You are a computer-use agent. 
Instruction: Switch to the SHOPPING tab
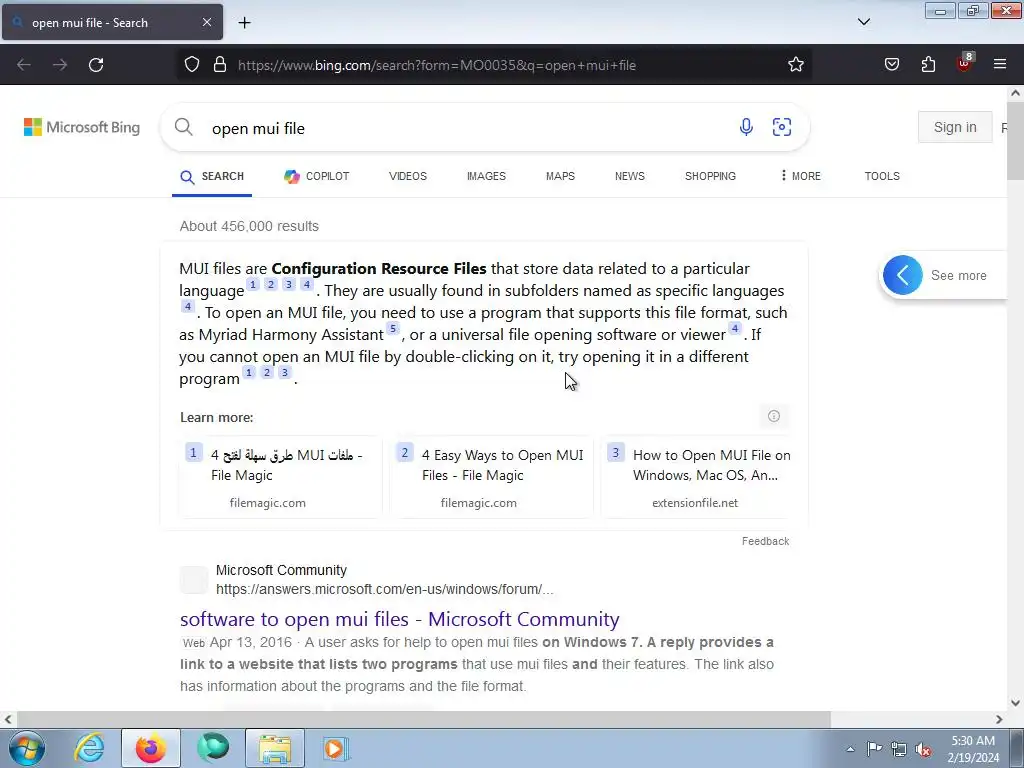coord(710,176)
